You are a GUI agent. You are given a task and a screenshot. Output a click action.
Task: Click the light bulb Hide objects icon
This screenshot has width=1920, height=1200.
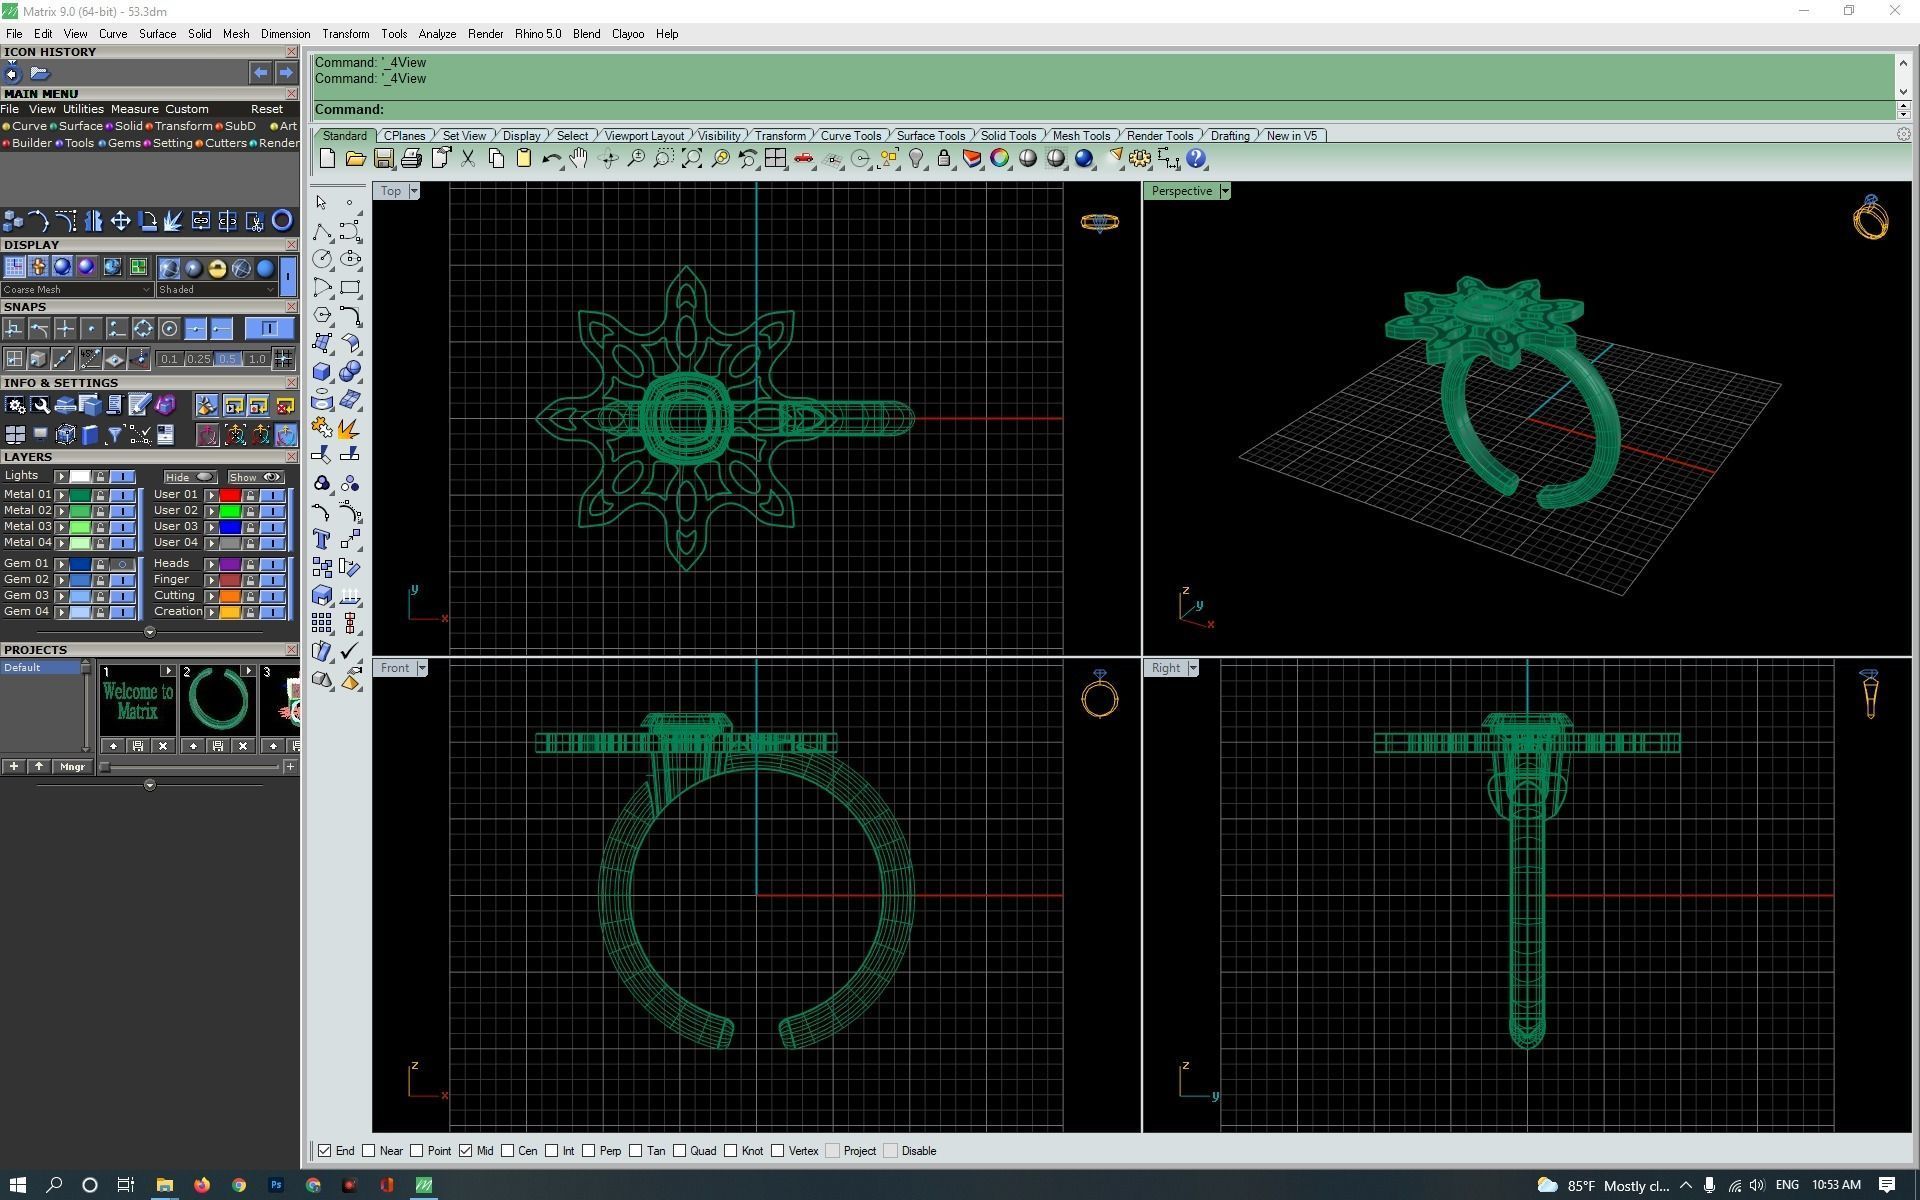[x=916, y=159]
